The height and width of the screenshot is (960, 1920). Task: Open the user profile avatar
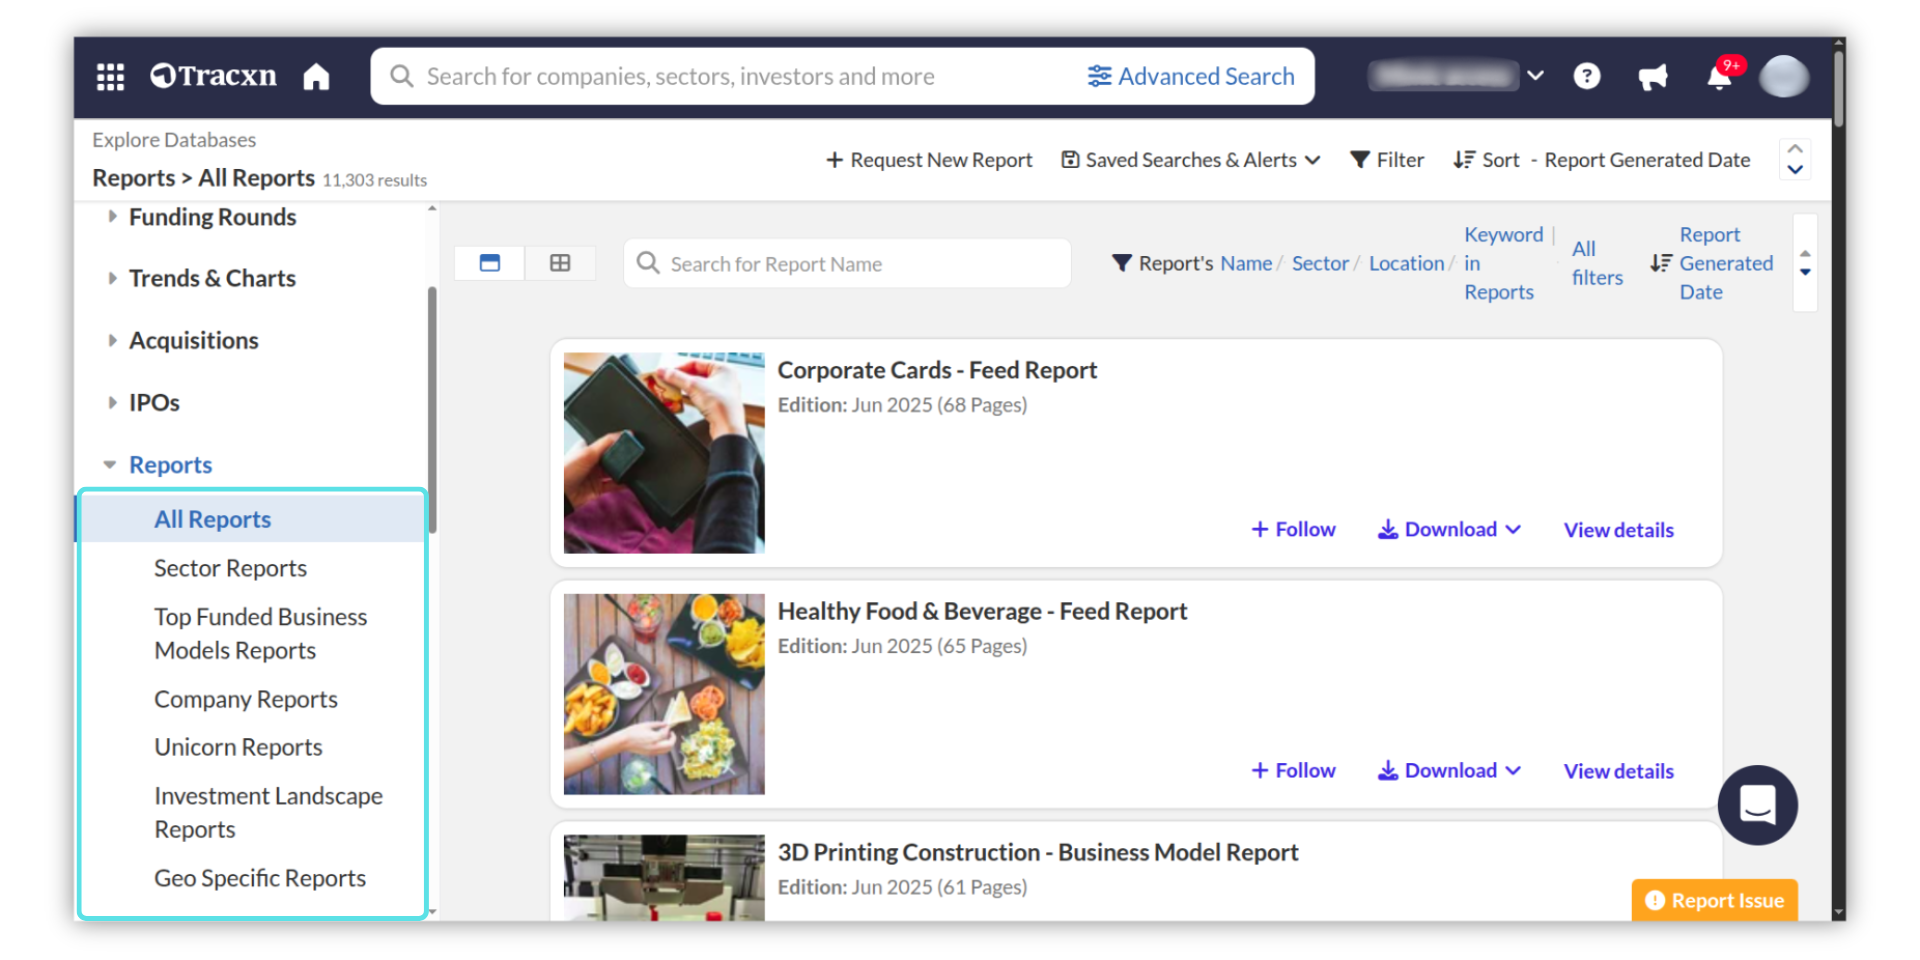click(1783, 77)
